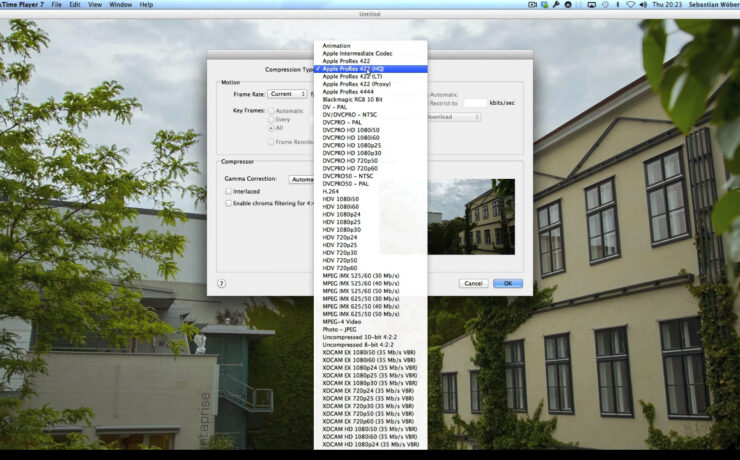Open the Gamma Correction dropdown
Image resolution: width=740 pixels, height=460 pixels.
301,179
